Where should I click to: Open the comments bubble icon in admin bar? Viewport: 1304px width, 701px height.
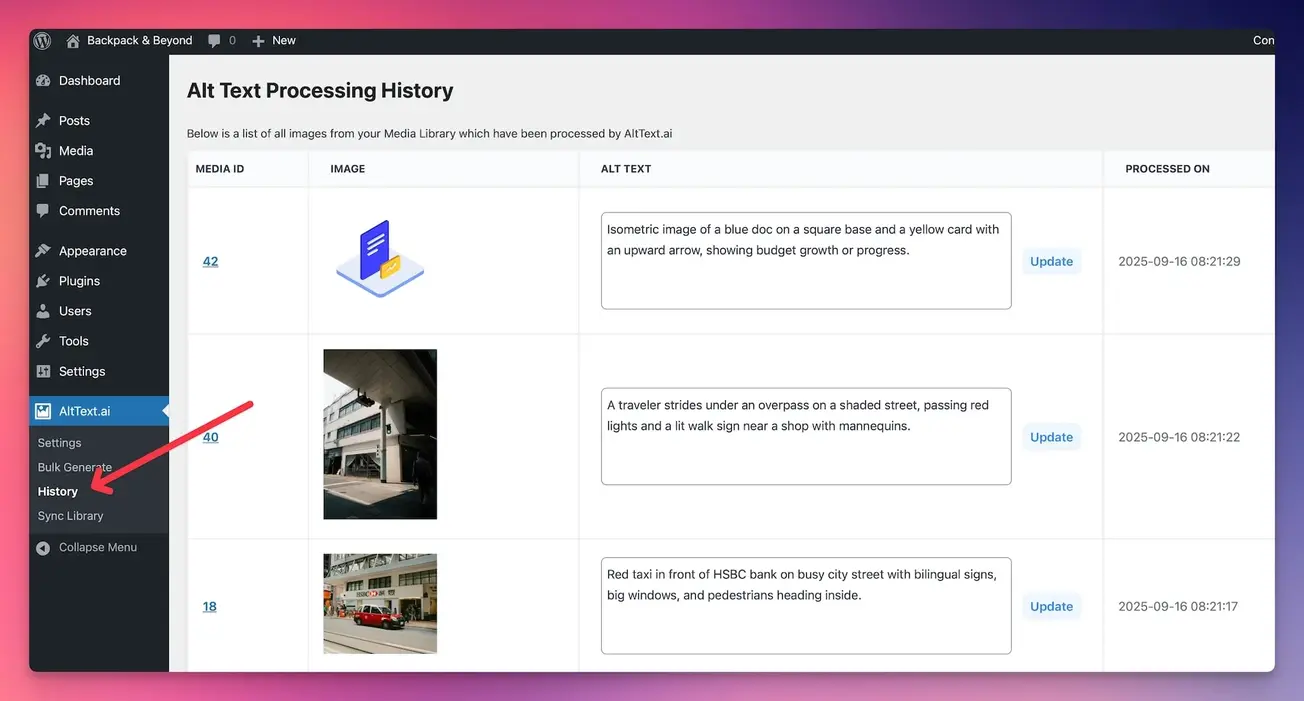click(x=214, y=41)
